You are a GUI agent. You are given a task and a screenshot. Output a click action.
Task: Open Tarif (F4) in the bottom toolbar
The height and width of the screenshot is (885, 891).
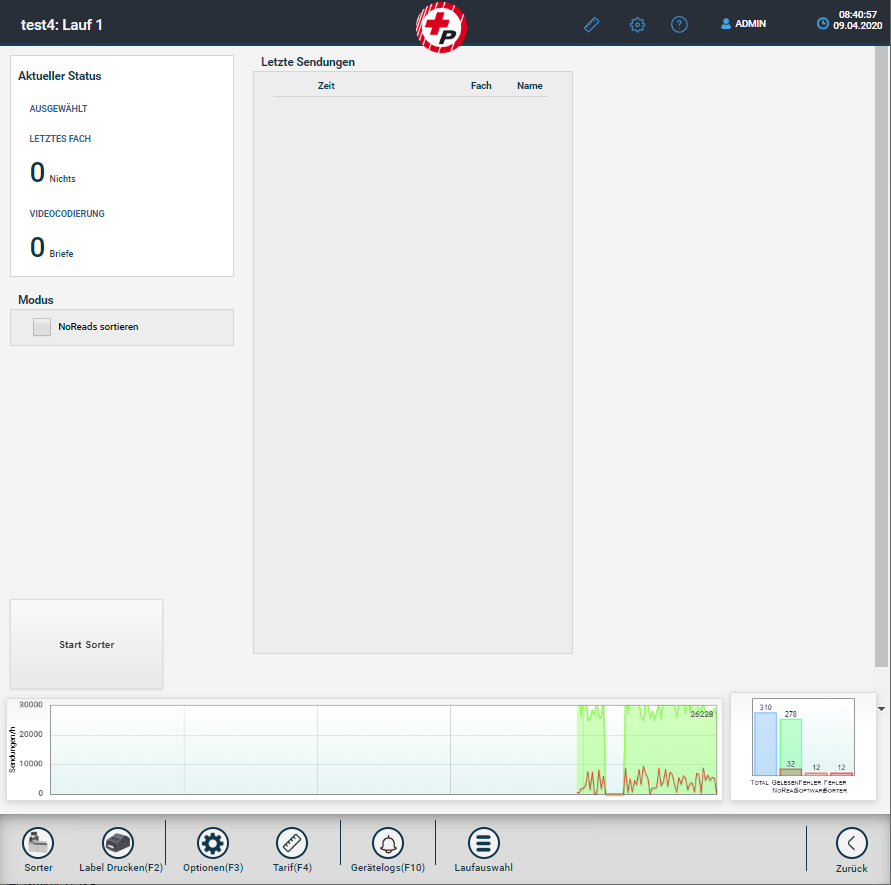[292, 843]
